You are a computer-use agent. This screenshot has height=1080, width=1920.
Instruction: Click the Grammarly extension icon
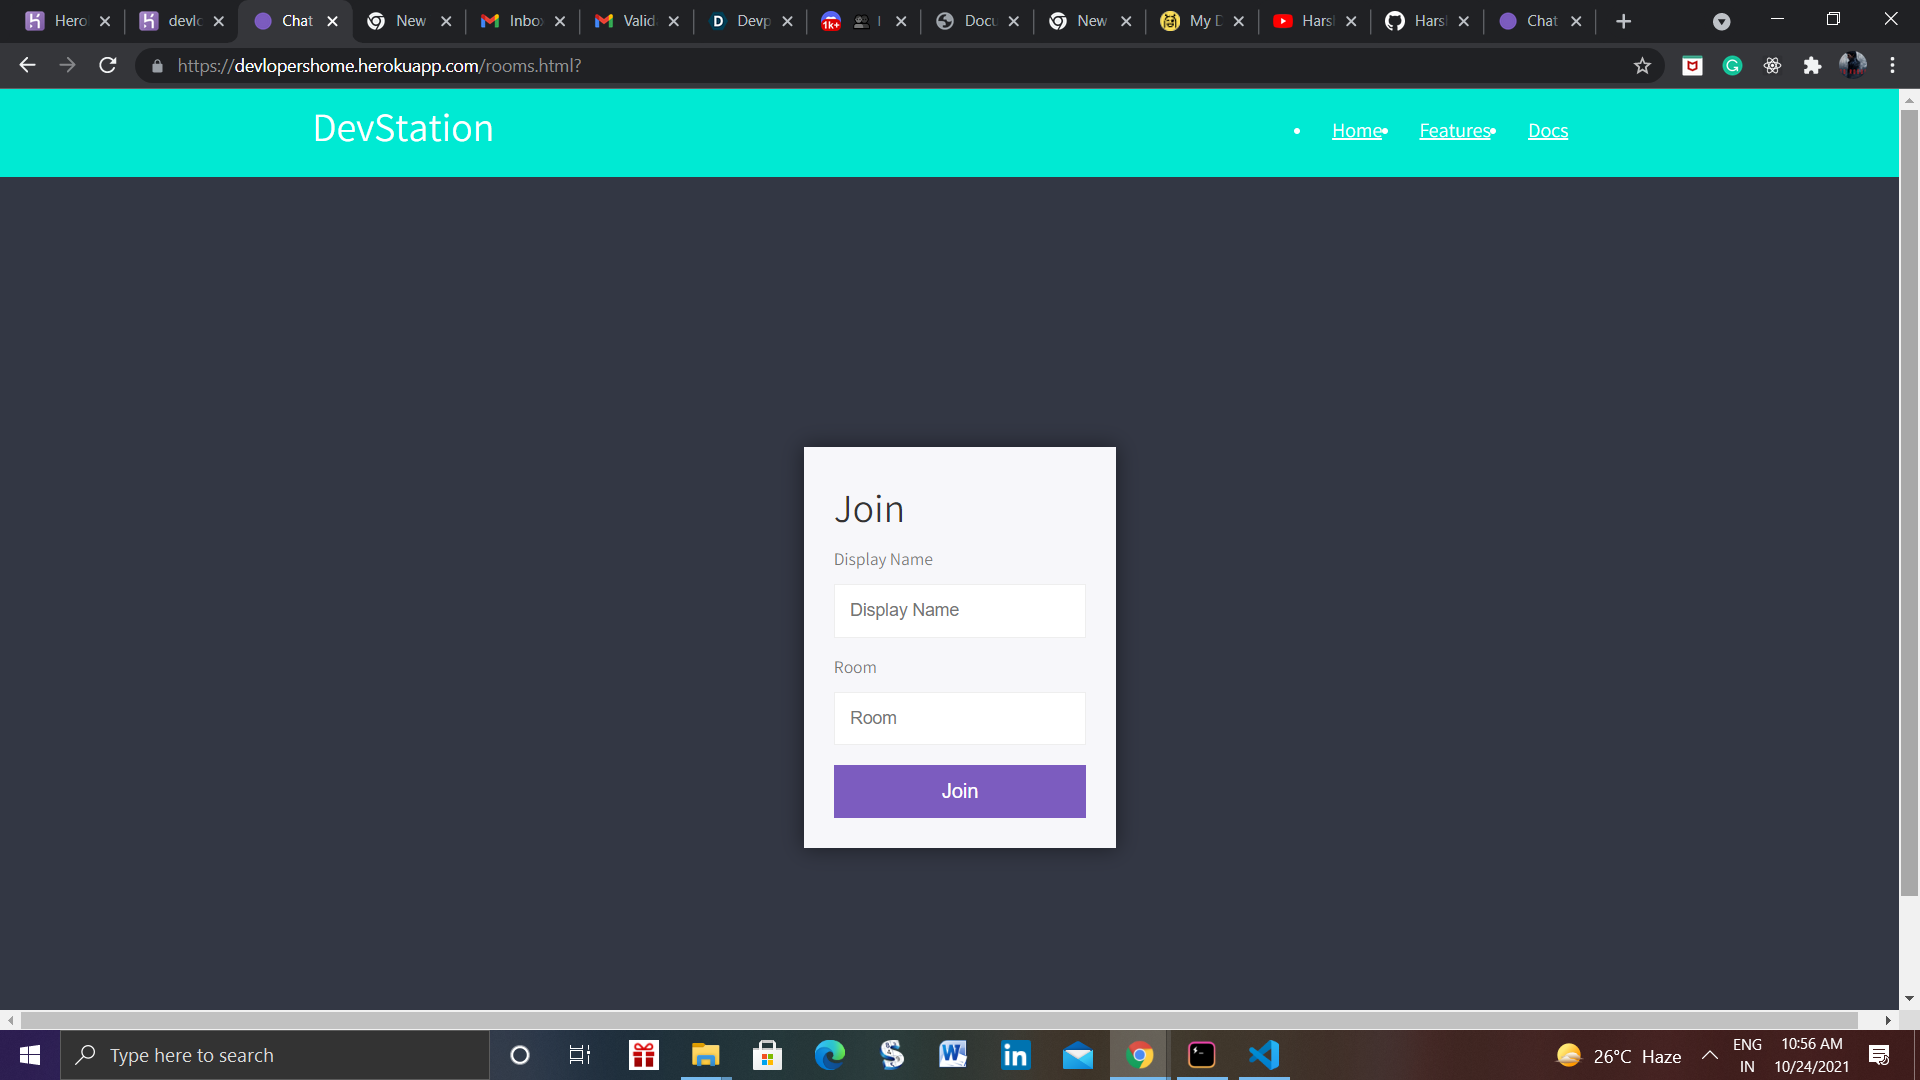click(1732, 66)
